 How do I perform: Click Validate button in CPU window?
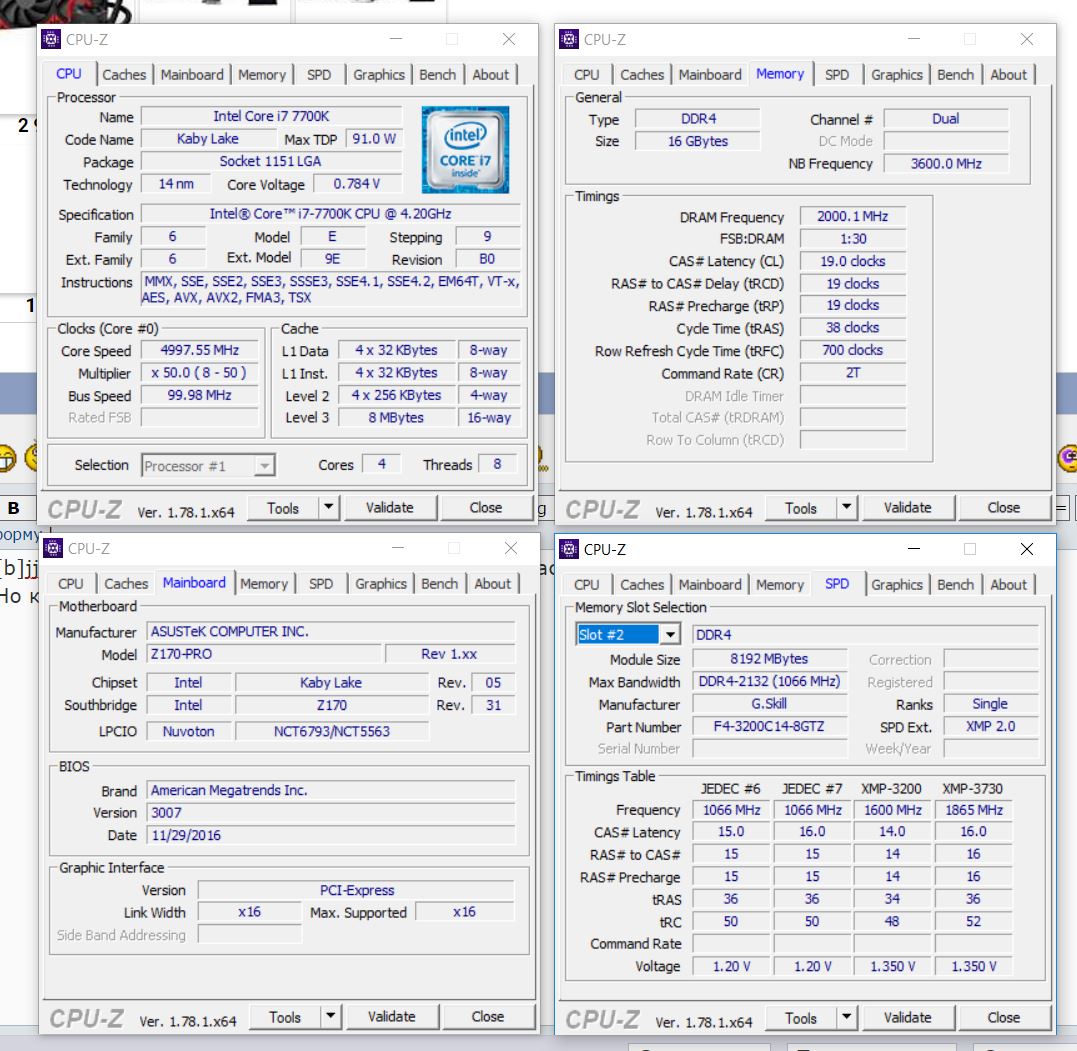tap(389, 508)
